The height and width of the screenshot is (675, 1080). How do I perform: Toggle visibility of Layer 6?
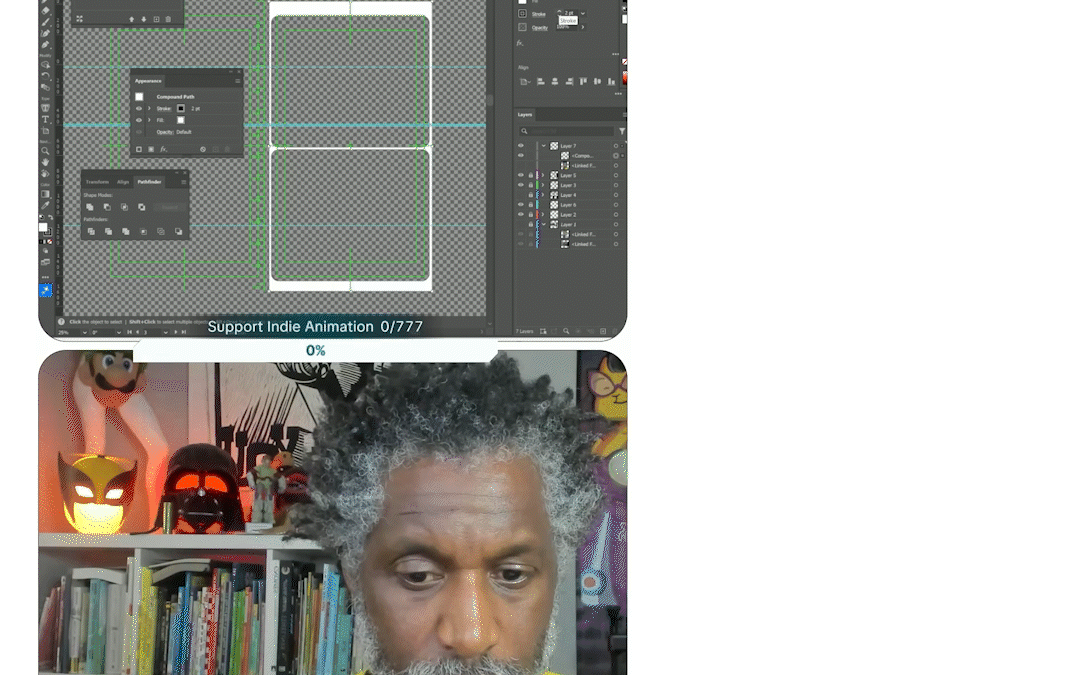point(521,205)
